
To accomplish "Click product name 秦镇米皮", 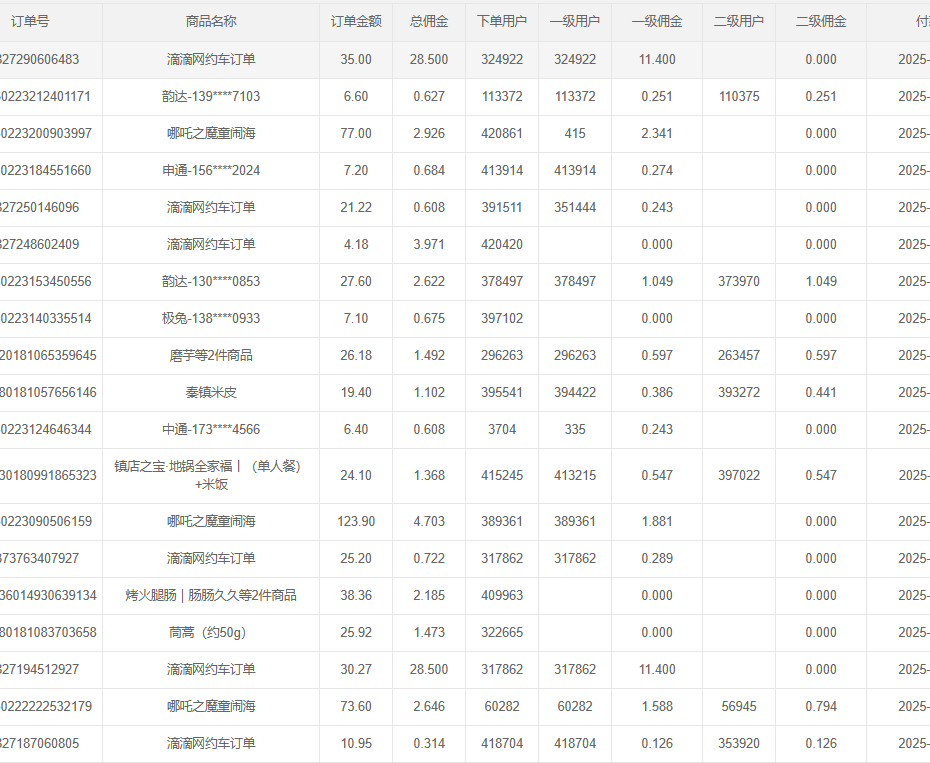I will (x=211, y=393).
